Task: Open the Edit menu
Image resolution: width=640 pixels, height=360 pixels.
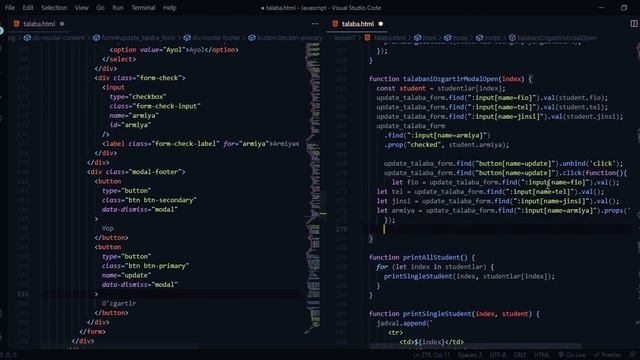Action: pos(28,8)
